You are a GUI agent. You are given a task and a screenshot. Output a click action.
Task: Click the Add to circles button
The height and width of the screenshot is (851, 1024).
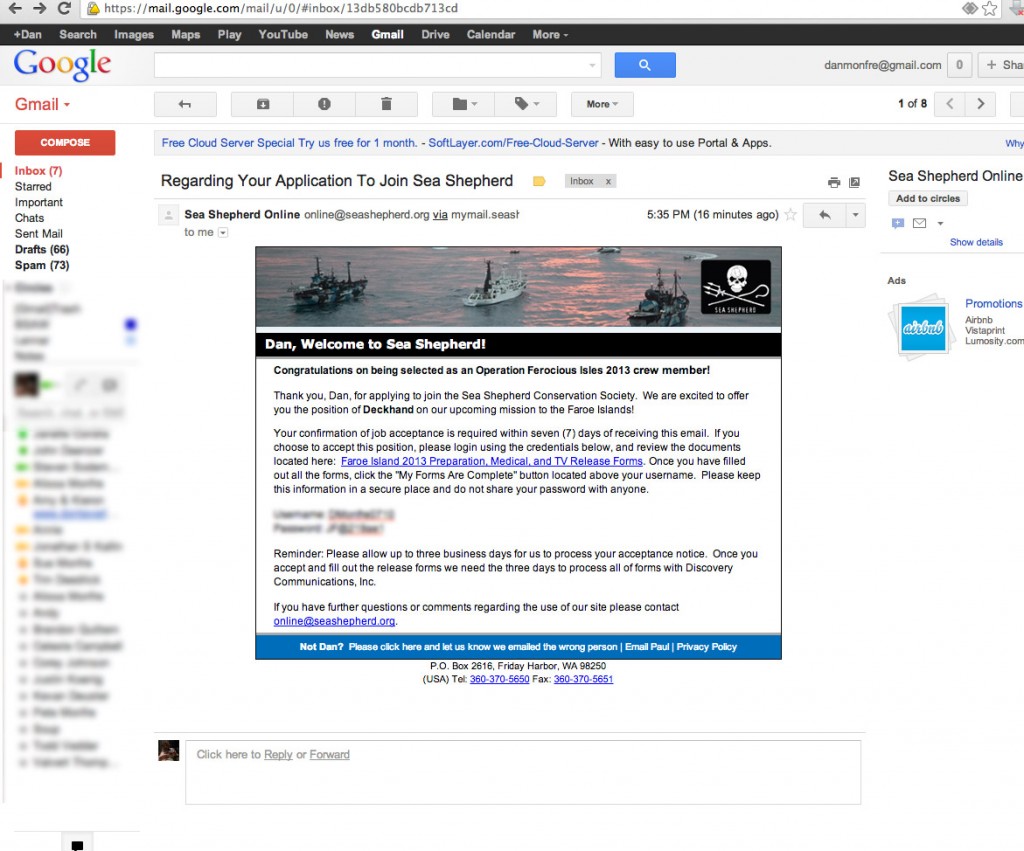tap(927, 199)
